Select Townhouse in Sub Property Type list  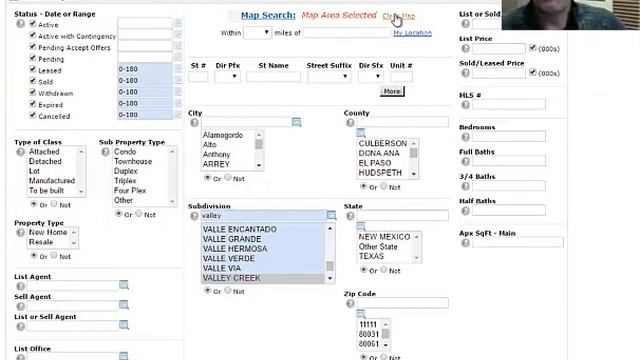pyautogui.click(x=133, y=161)
